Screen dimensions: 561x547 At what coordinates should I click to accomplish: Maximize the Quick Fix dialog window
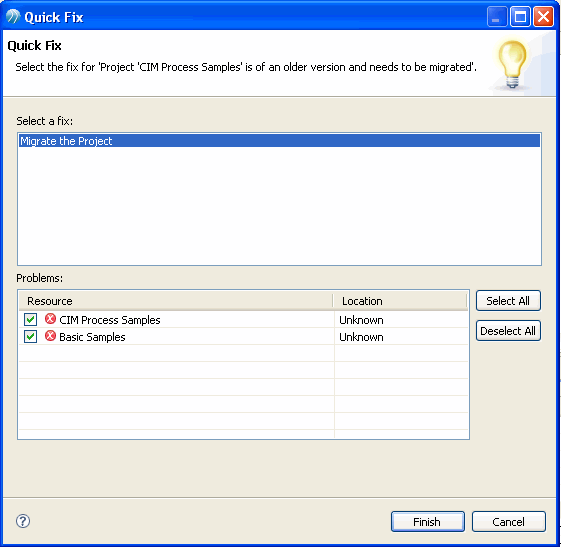click(x=520, y=17)
